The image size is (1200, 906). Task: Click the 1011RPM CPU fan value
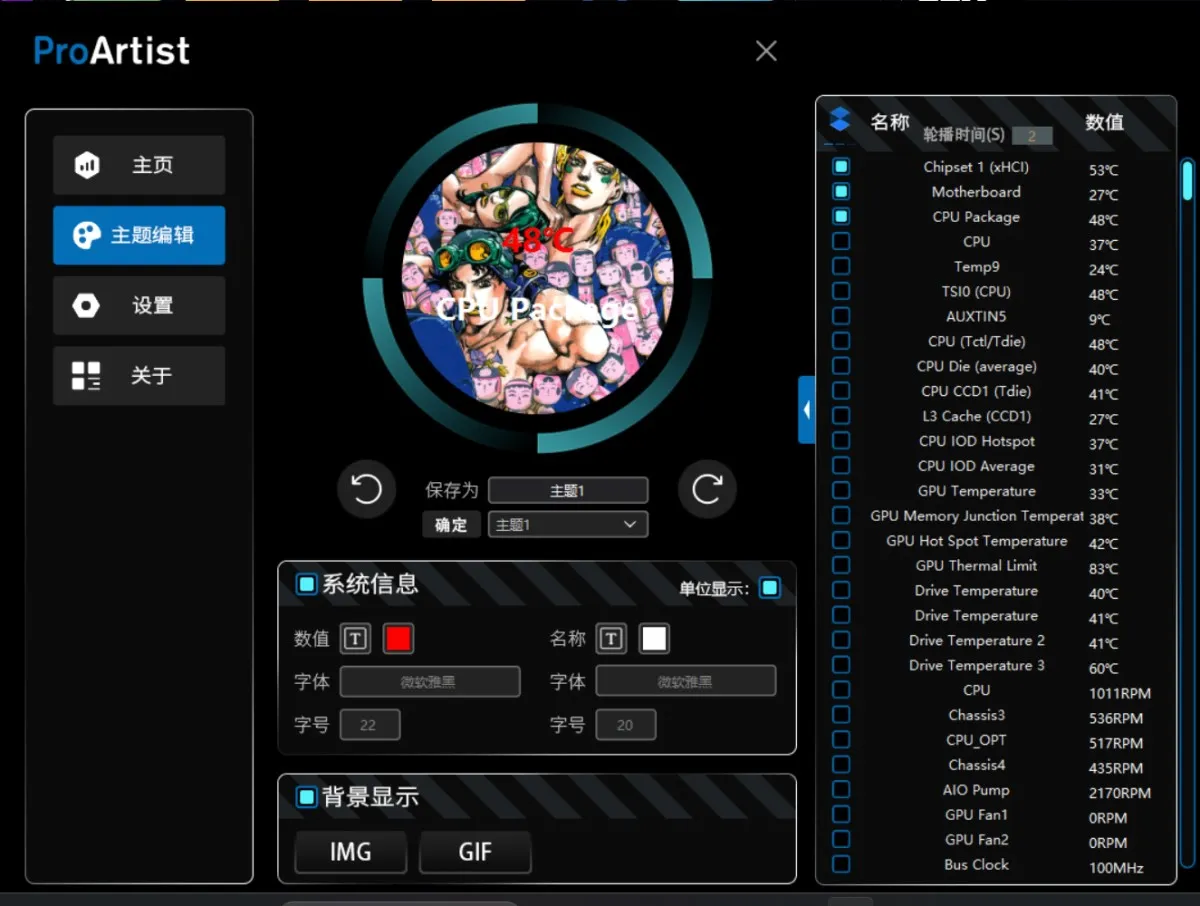(x=1120, y=693)
